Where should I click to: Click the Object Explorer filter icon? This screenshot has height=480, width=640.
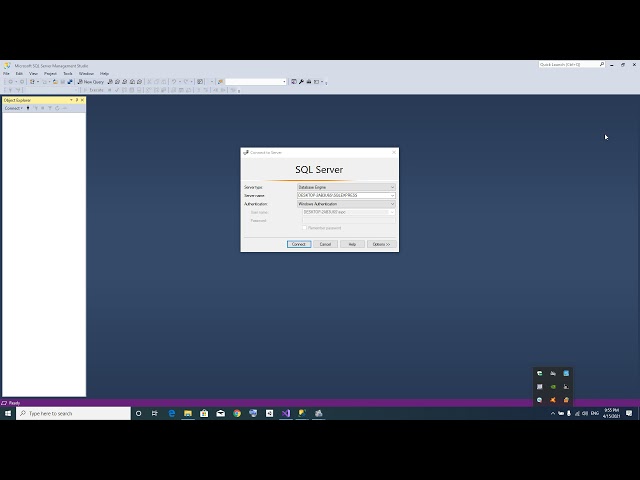pyautogui.click(x=50, y=108)
